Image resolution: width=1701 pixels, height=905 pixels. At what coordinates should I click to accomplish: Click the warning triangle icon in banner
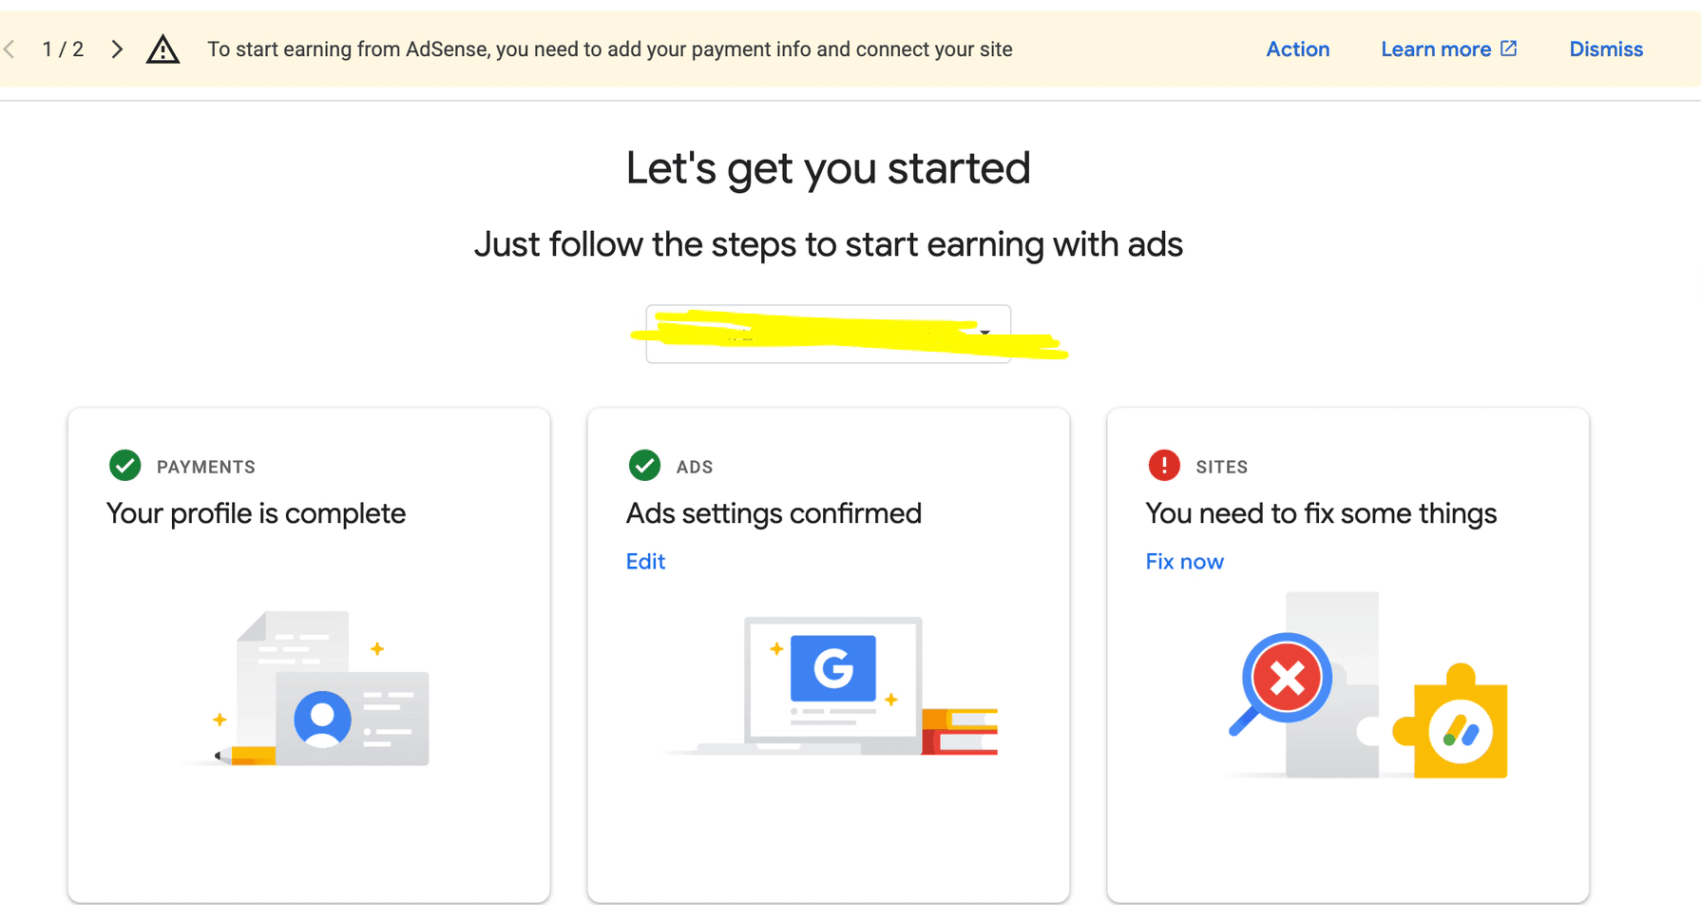tap(163, 49)
